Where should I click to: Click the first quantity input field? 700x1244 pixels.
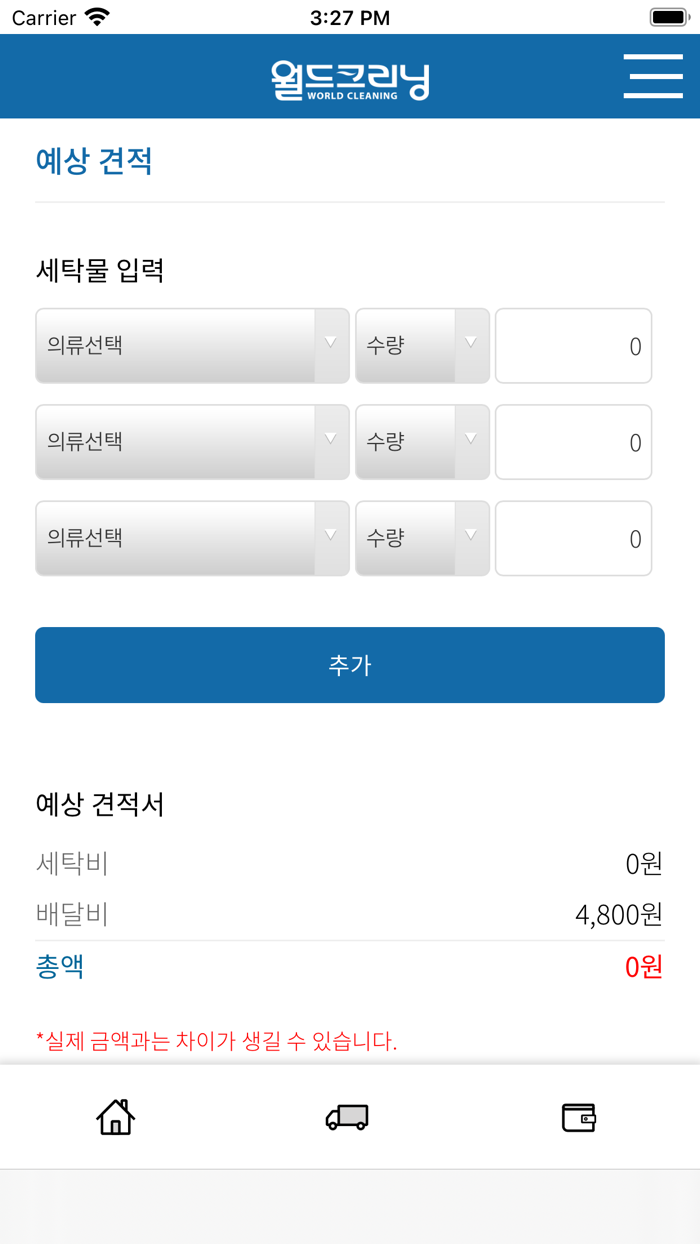point(573,345)
